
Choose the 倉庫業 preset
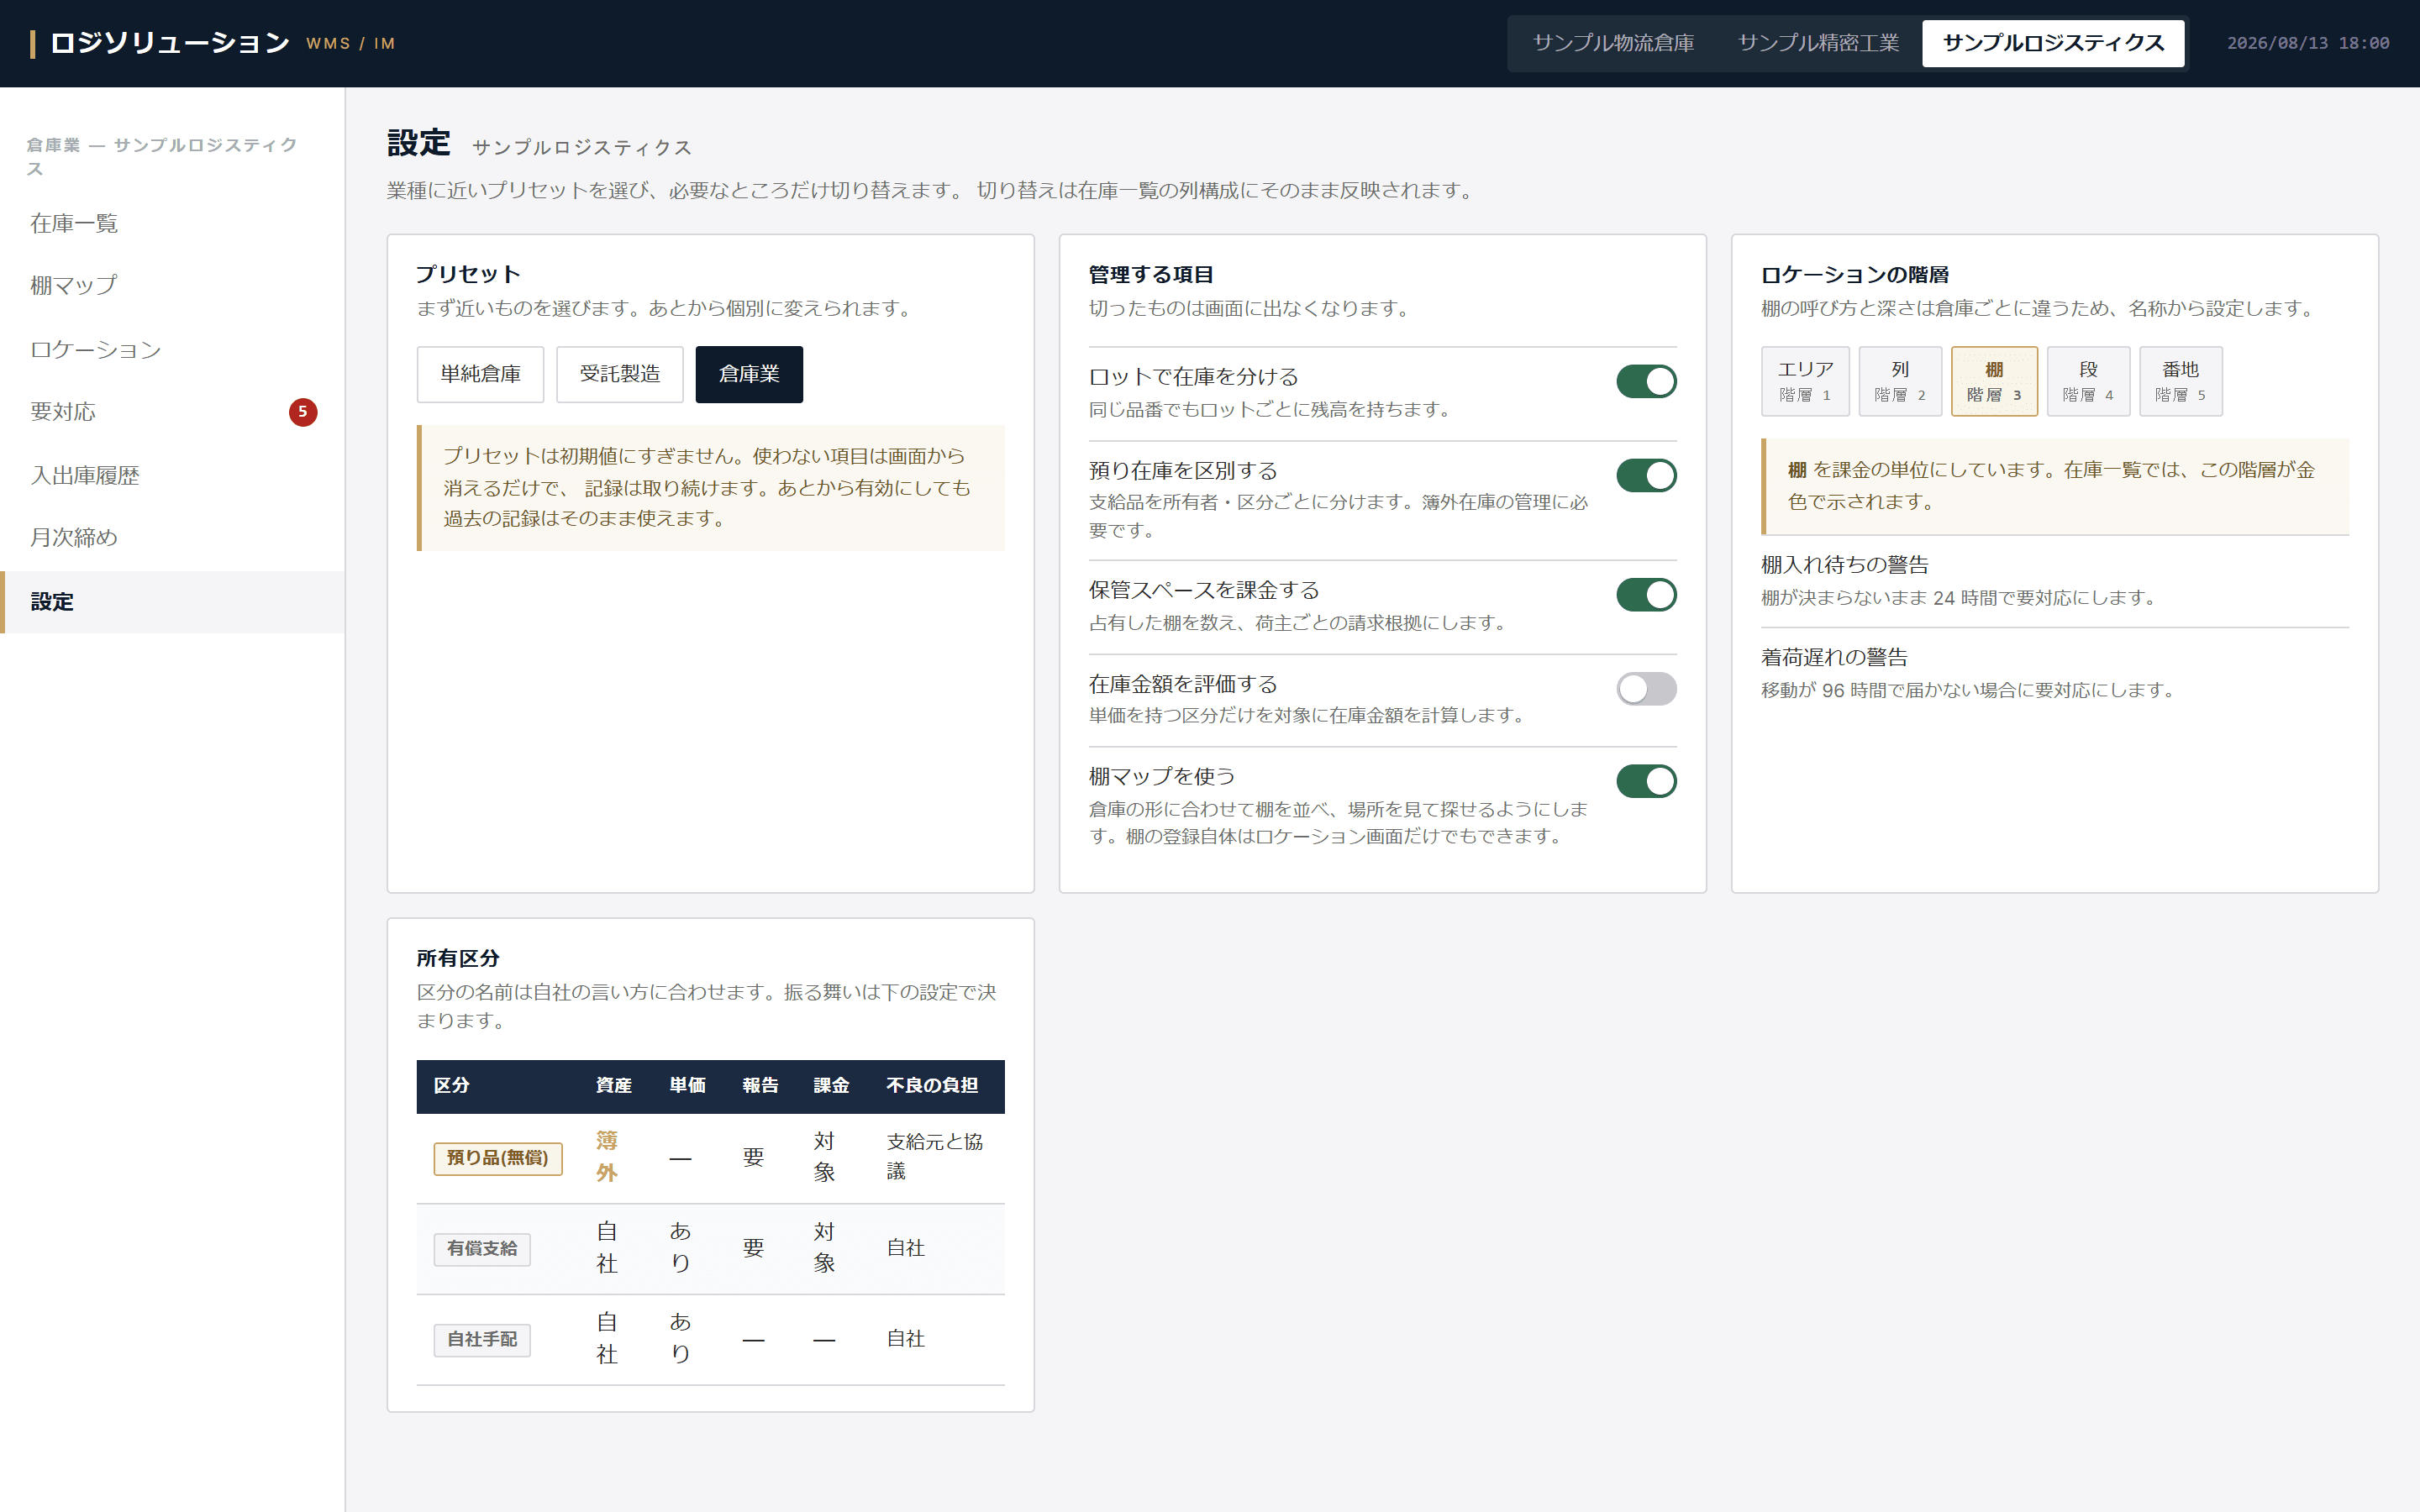[749, 374]
